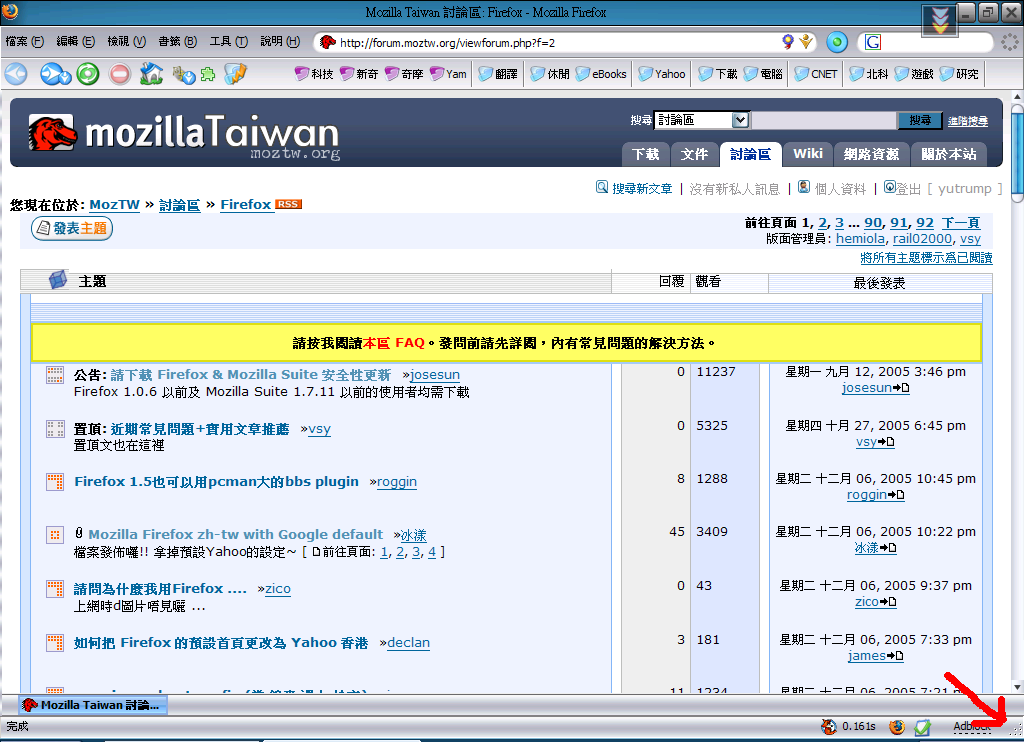Click the 發表主題 new topic button
This screenshot has height=742, width=1024.
click(72, 229)
